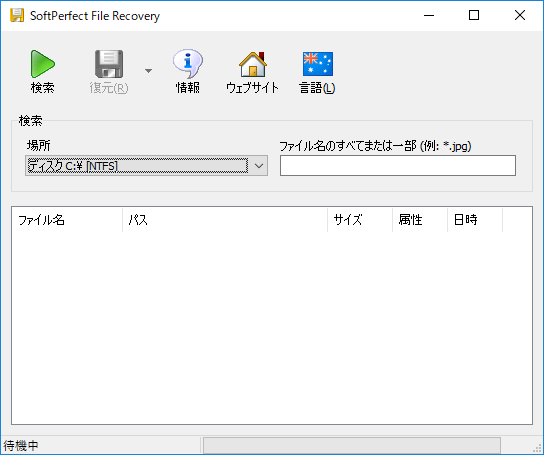Sort results by the サイズ column header
Image resolution: width=544 pixels, height=455 pixels.
point(360,220)
